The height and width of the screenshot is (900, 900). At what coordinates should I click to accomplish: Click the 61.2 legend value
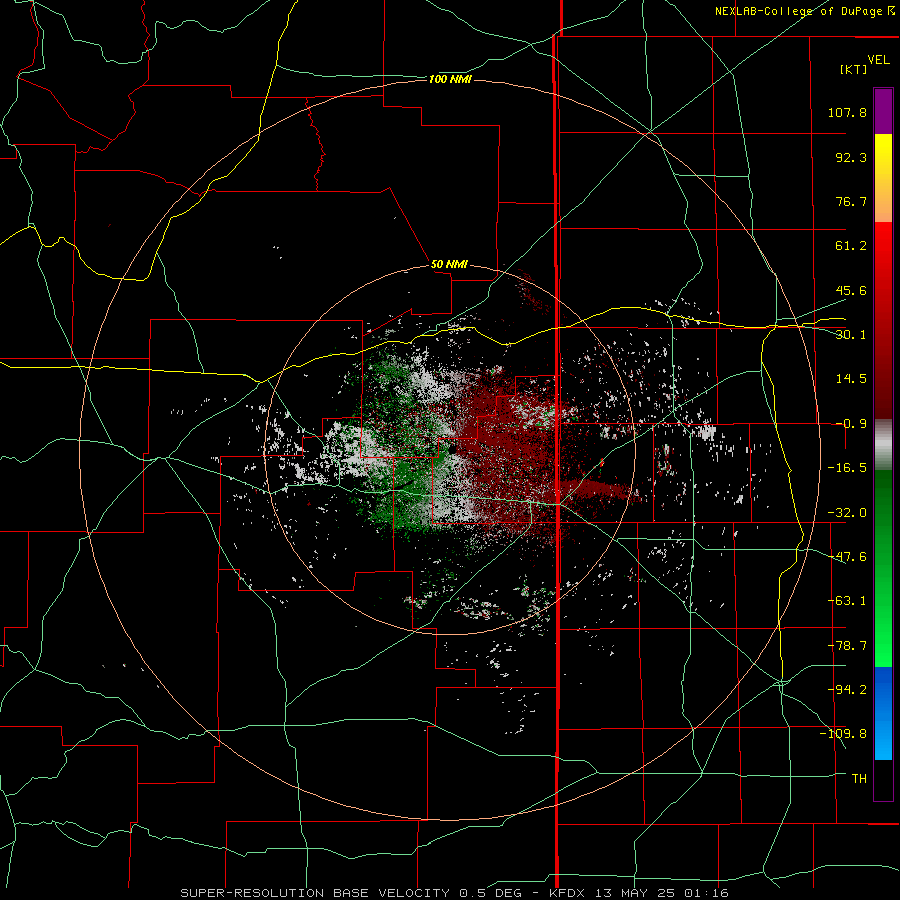pyautogui.click(x=851, y=246)
